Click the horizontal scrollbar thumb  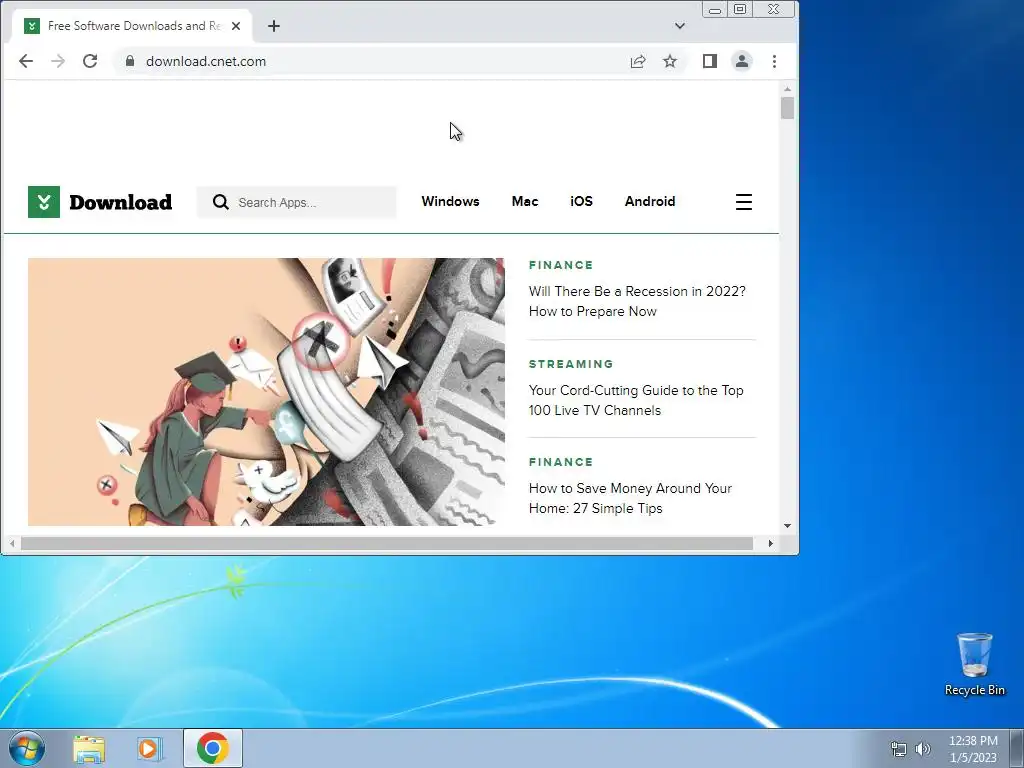[x=387, y=543]
